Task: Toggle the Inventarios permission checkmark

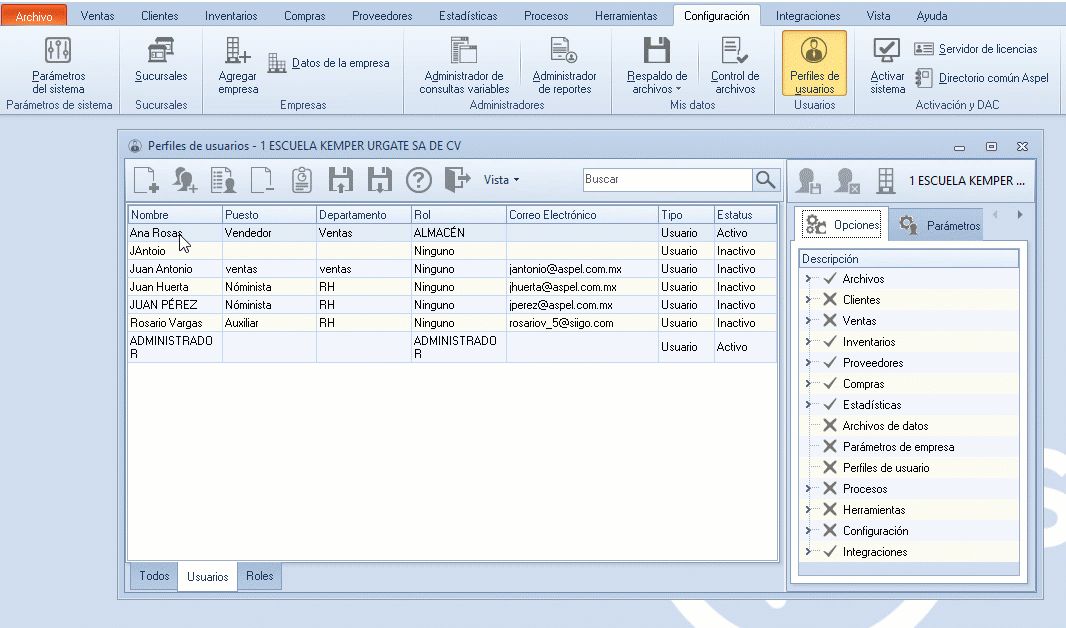Action: point(829,342)
